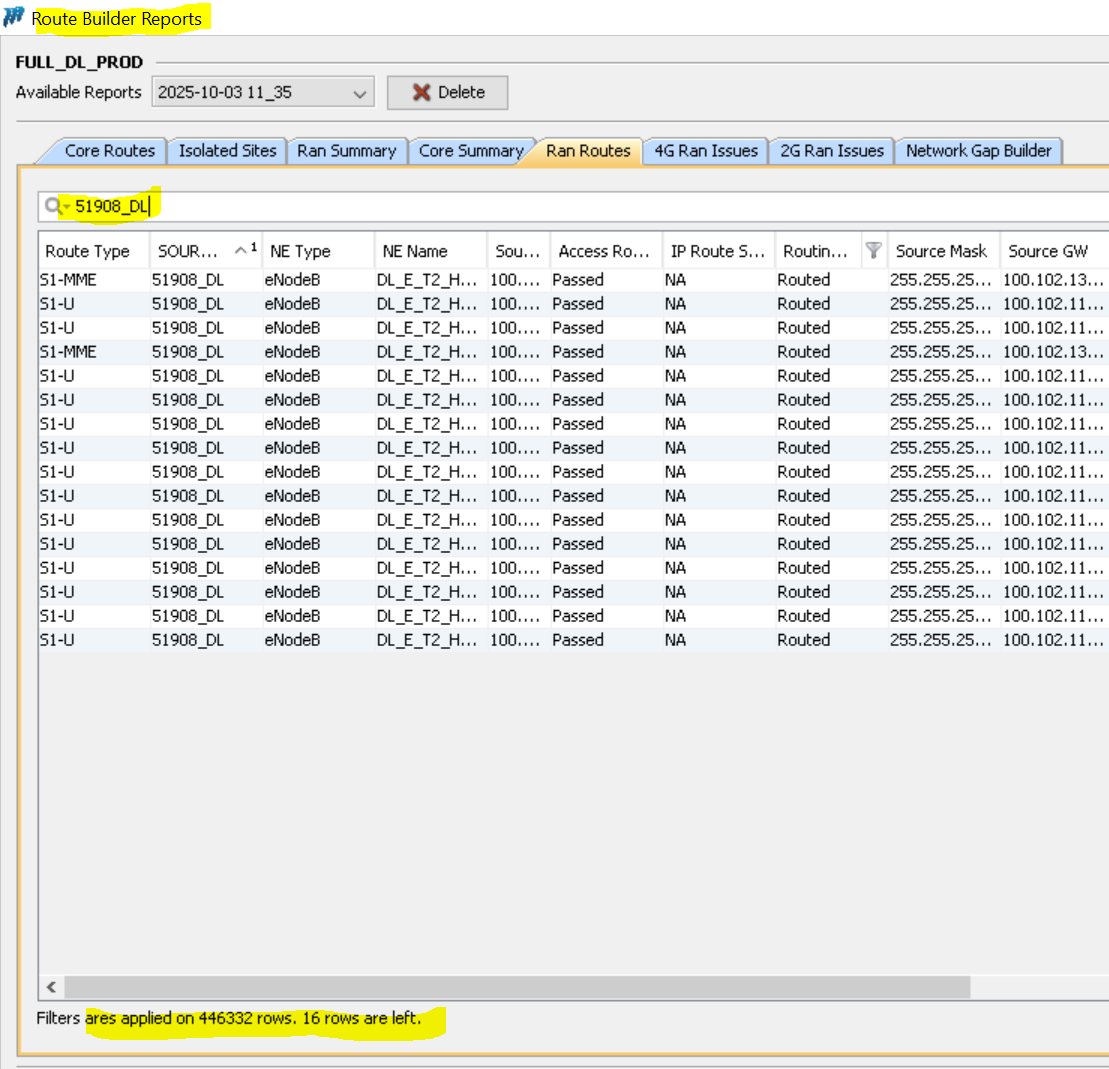The width and height of the screenshot is (1109, 1069).
Task: Switch to the Core Routes tab
Action: pyautogui.click(x=109, y=151)
